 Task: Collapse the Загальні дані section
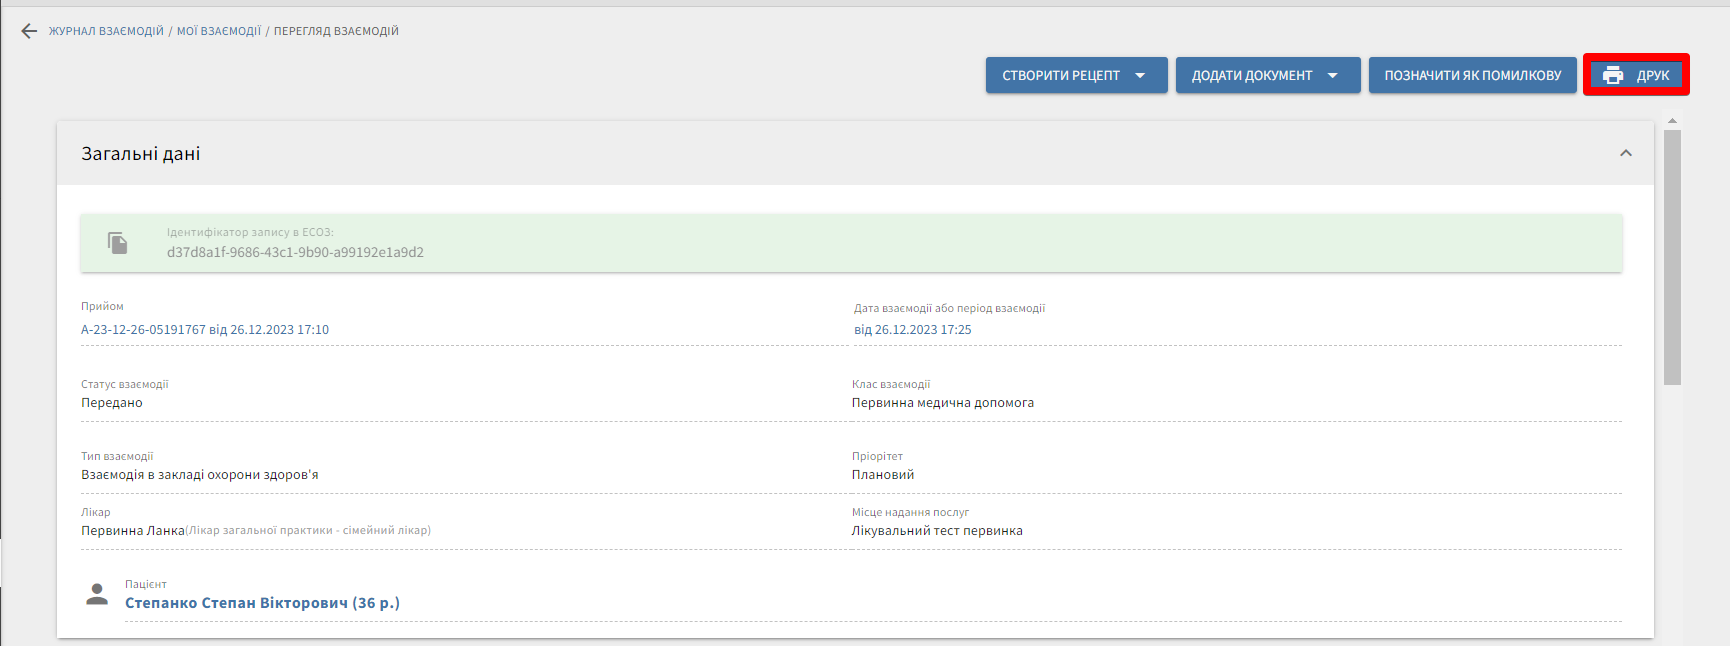(x=1625, y=153)
